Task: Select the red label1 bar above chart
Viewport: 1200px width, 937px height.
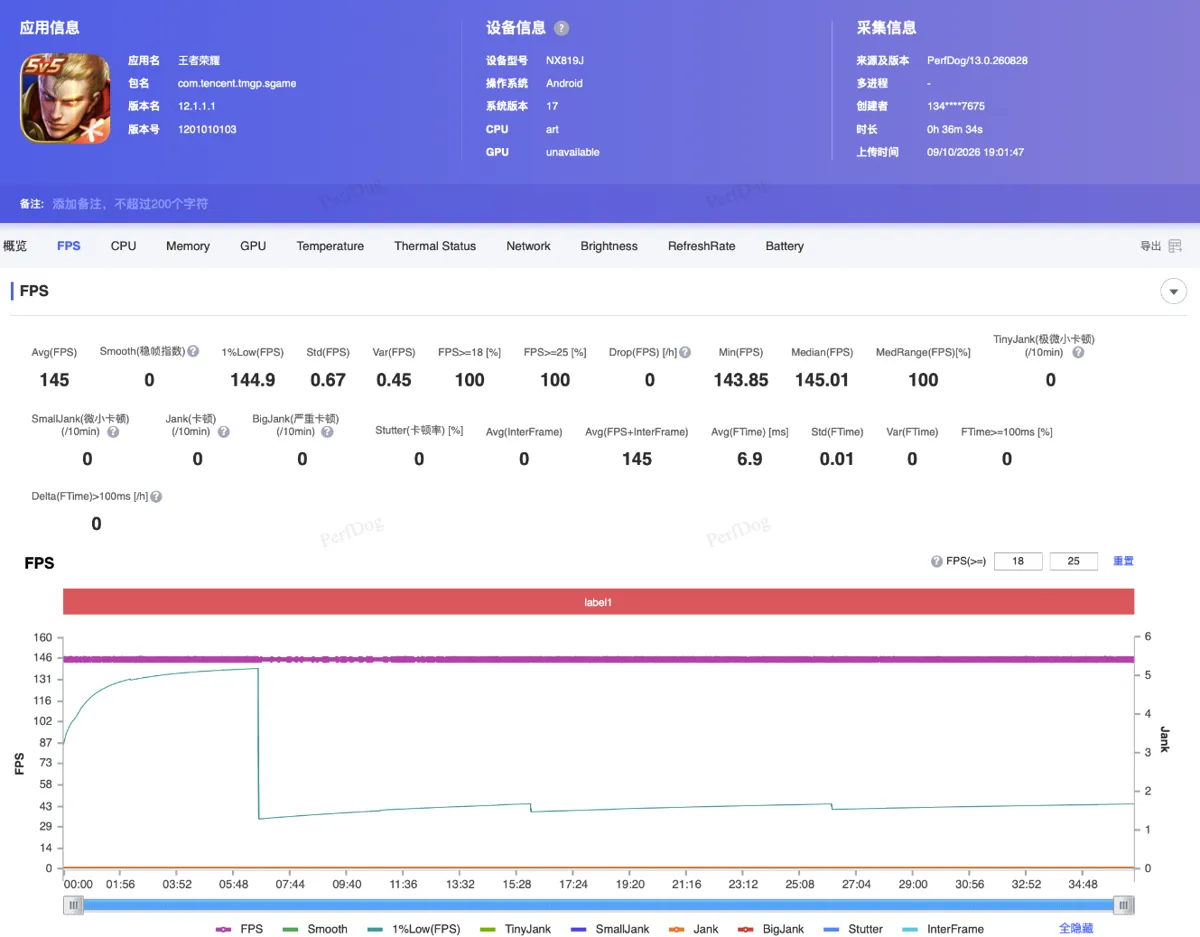Action: (598, 602)
